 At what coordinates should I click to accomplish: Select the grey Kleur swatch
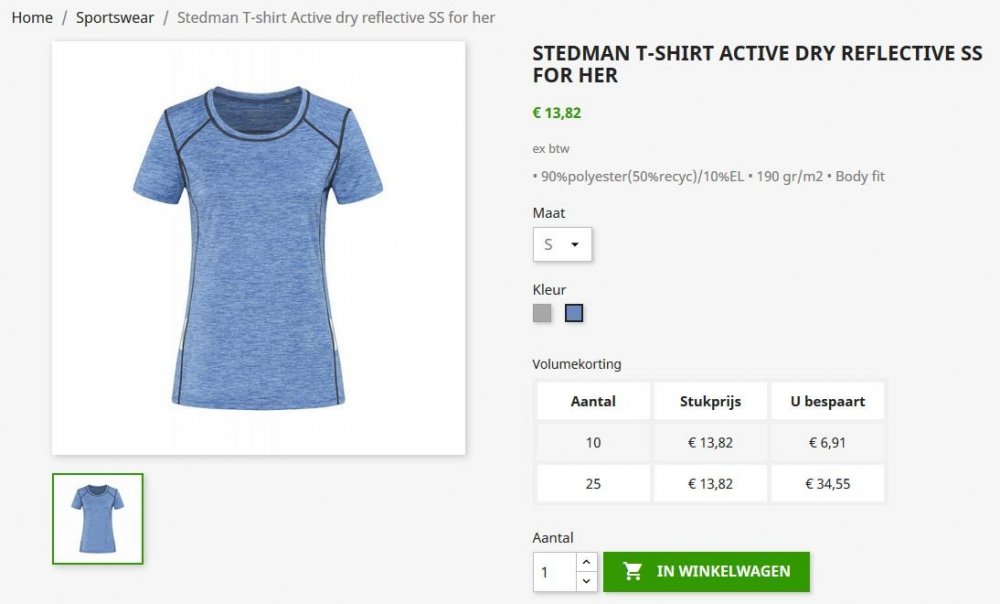pyautogui.click(x=542, y=313)
